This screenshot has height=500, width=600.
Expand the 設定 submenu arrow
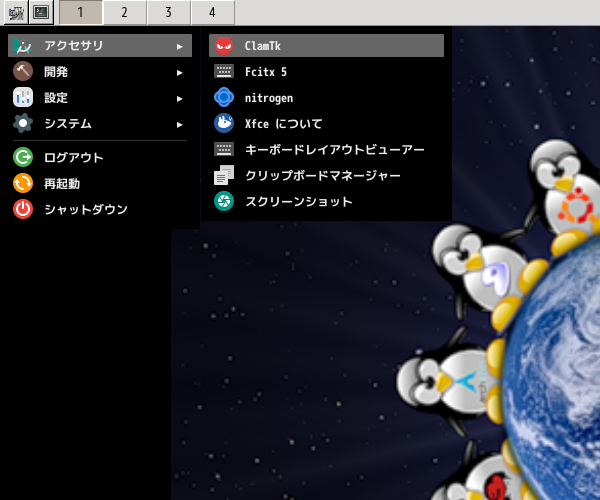point(179,98)
